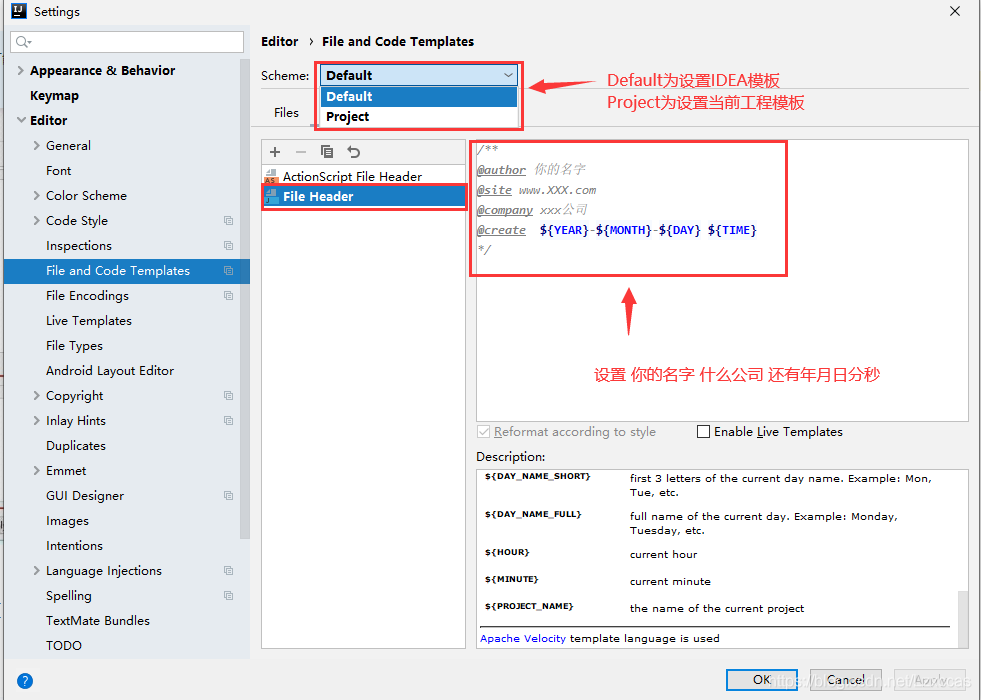
Task: Click the project-level icon beside GUI Designer
Action: 228,496
